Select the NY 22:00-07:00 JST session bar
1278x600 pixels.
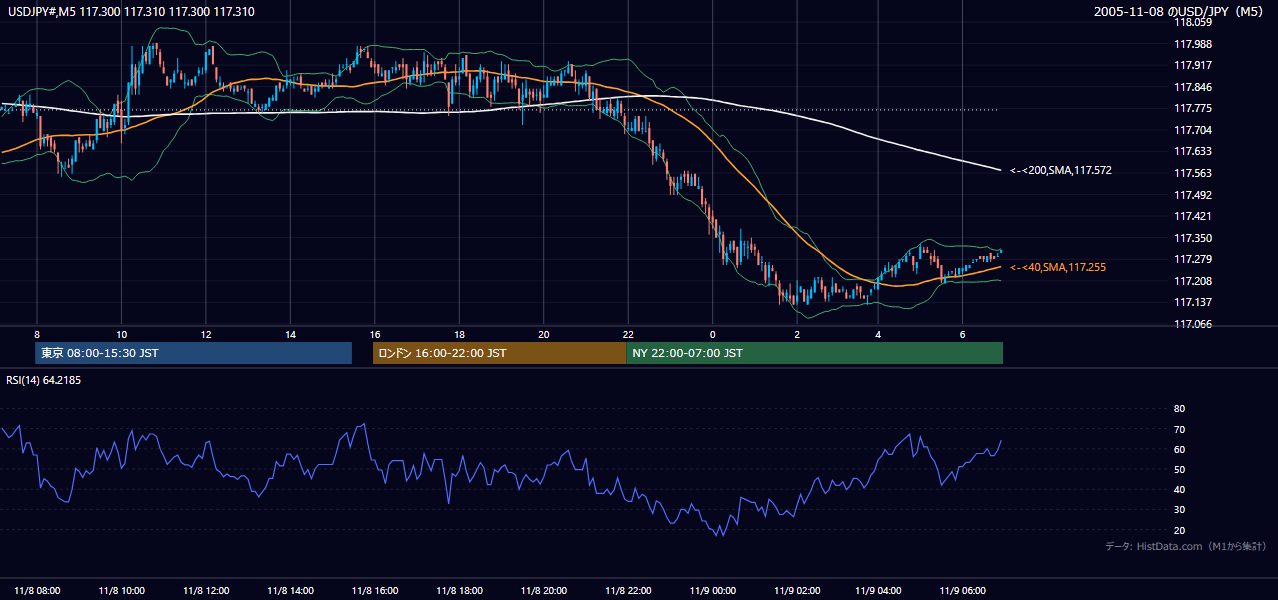coord(814,353)
